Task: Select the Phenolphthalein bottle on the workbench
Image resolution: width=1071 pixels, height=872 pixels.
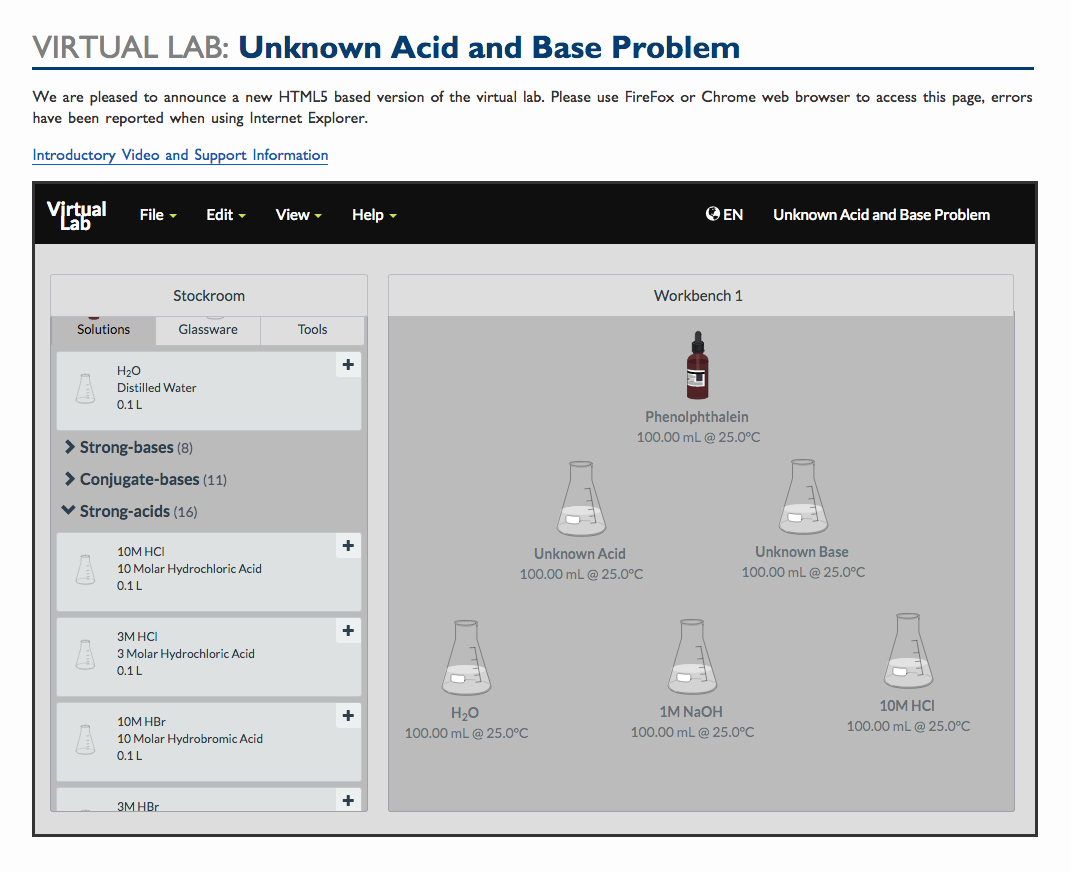Action: 697,365
